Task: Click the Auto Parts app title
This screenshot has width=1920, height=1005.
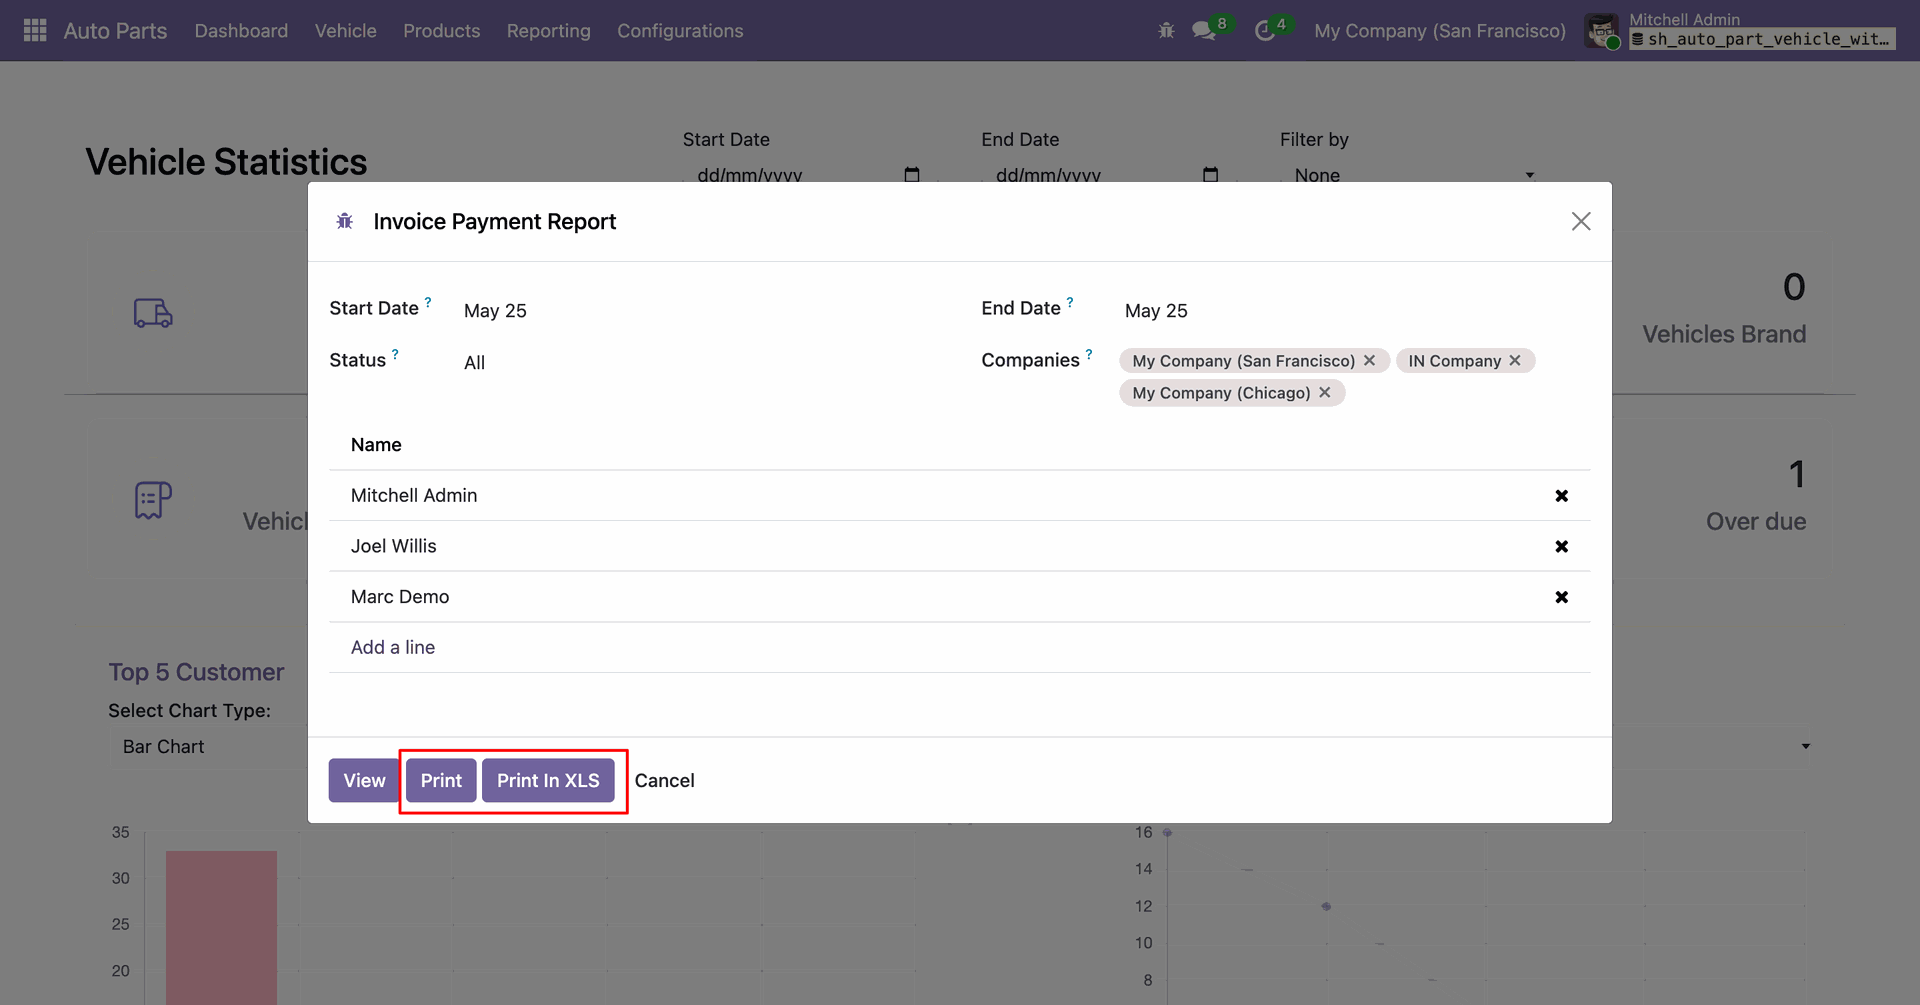Action: pos(116,31)
